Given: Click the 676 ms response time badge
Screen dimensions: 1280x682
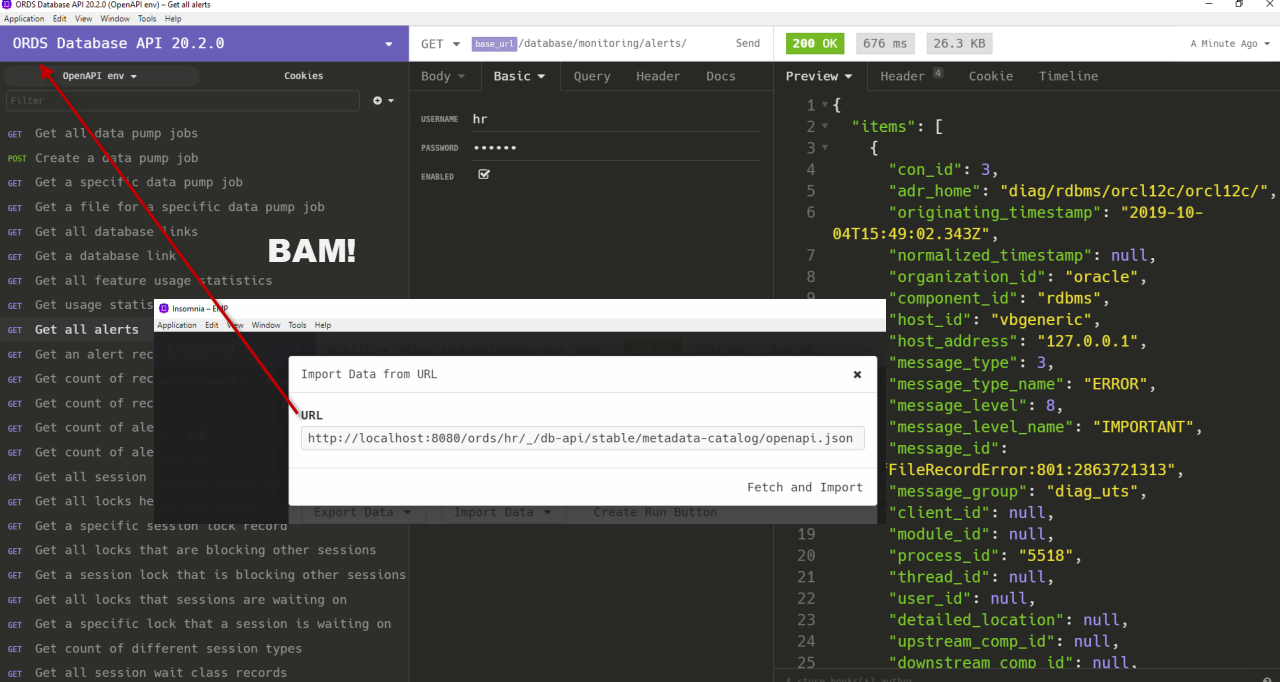Looking at the screenshot, I should click(x=885, y=44).
